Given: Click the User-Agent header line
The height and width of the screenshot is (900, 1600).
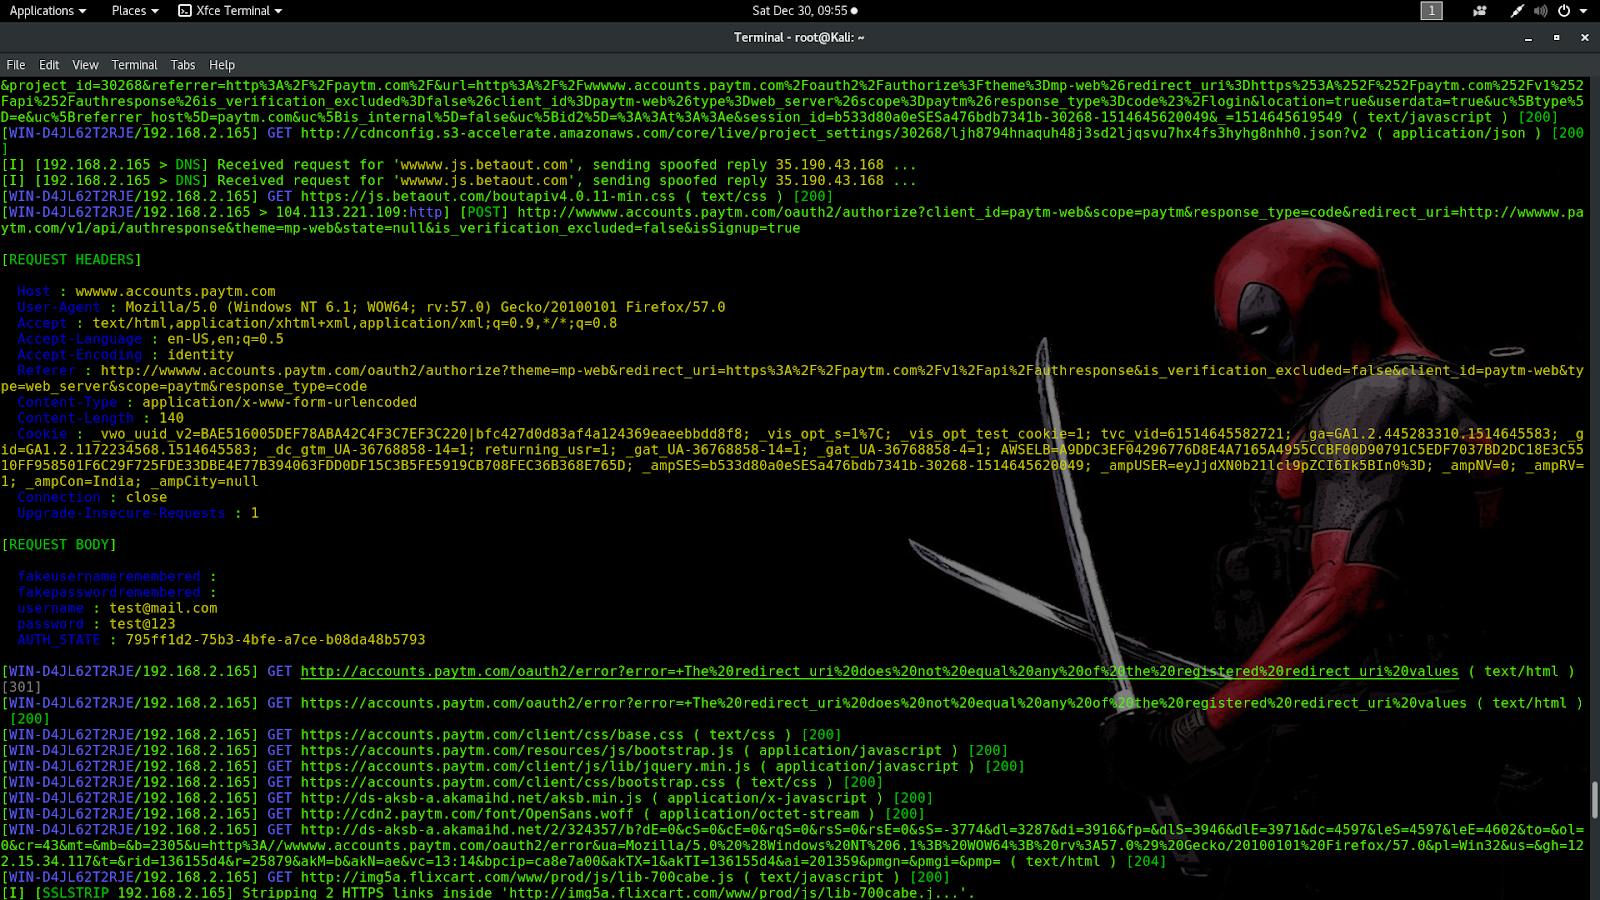Looking at the screenshot, I should [x=371, y=308].
